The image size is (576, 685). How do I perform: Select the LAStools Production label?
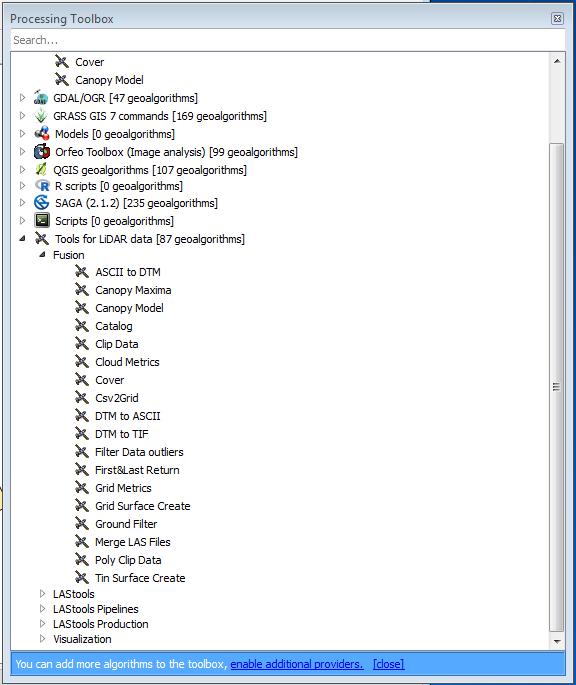click(101, 624)
